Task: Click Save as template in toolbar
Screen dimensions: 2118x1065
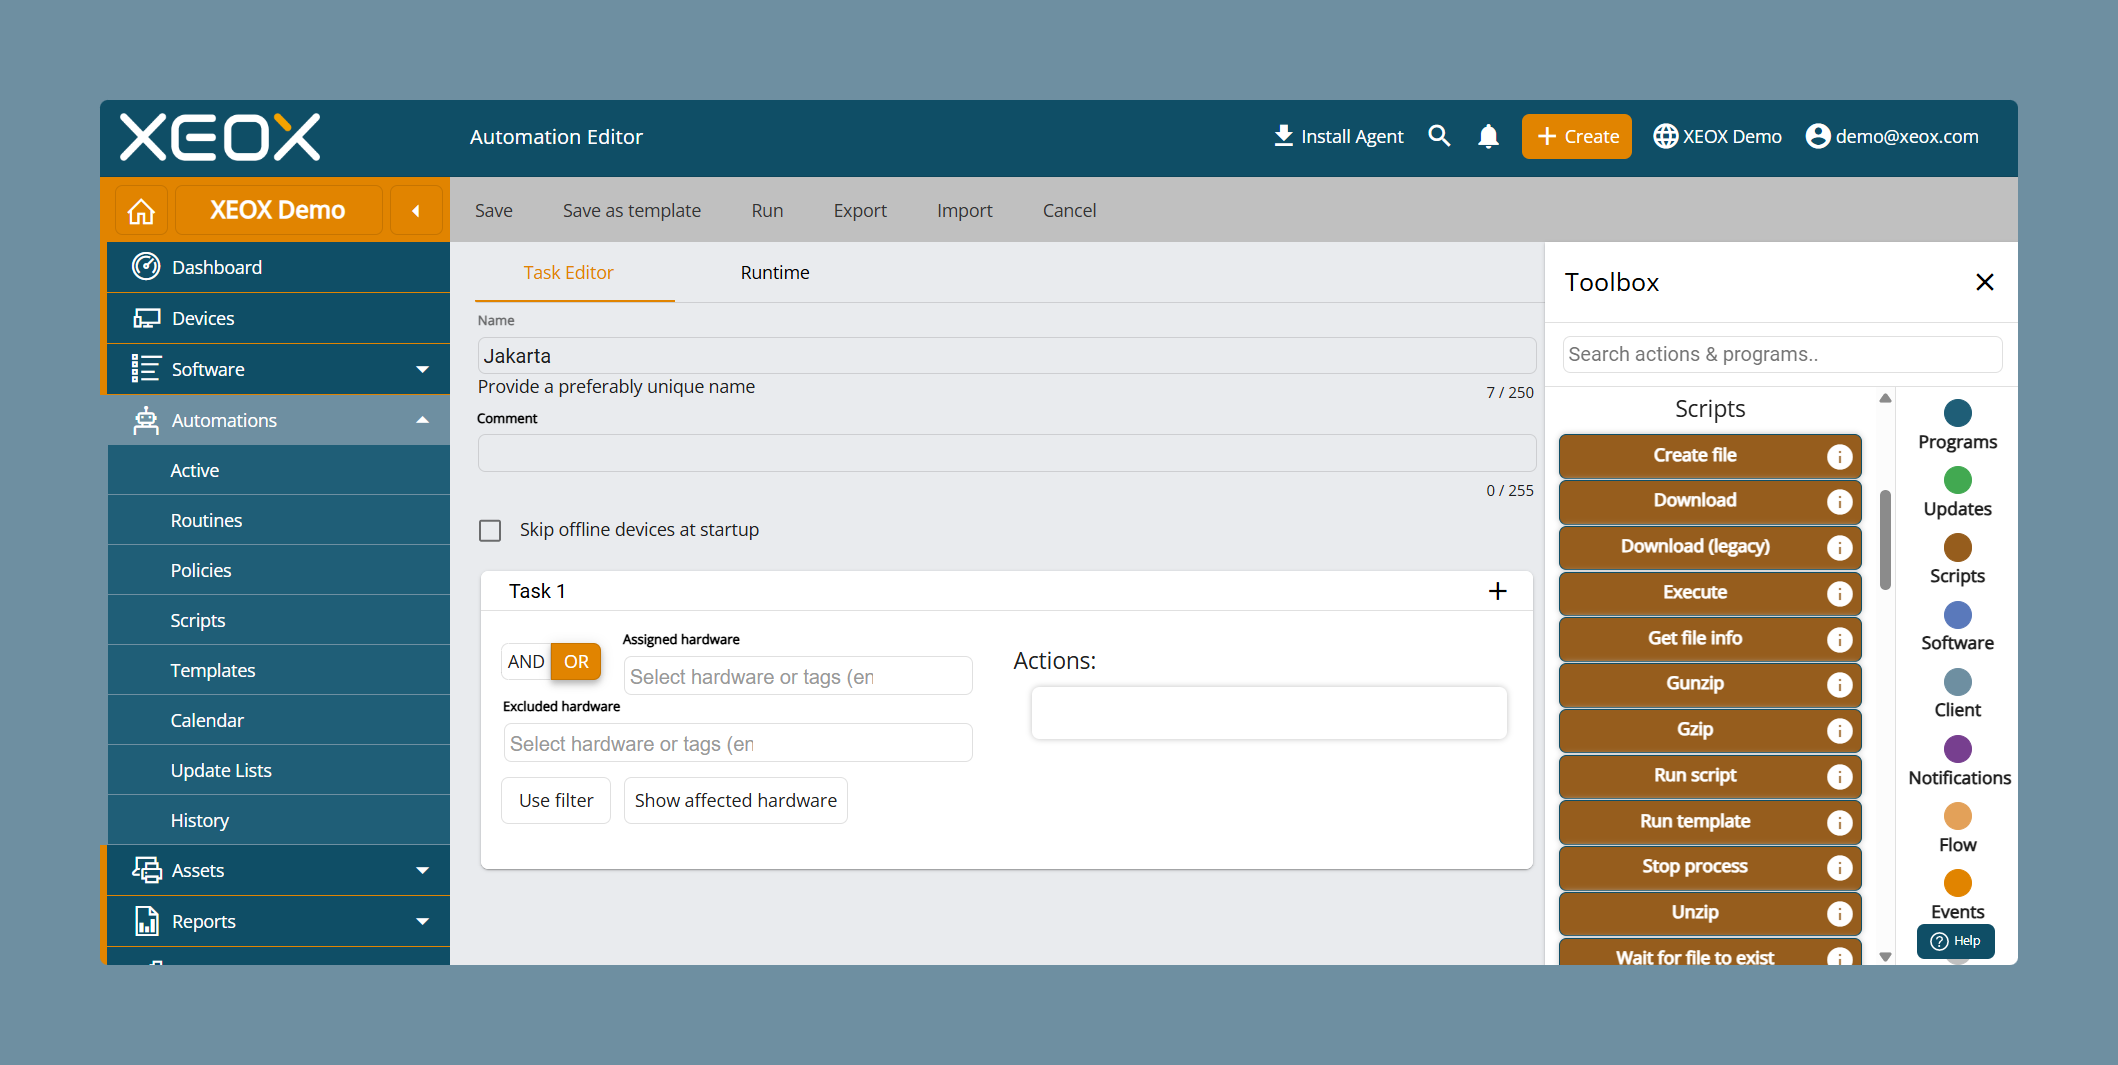Action: [x=632, y=210]
